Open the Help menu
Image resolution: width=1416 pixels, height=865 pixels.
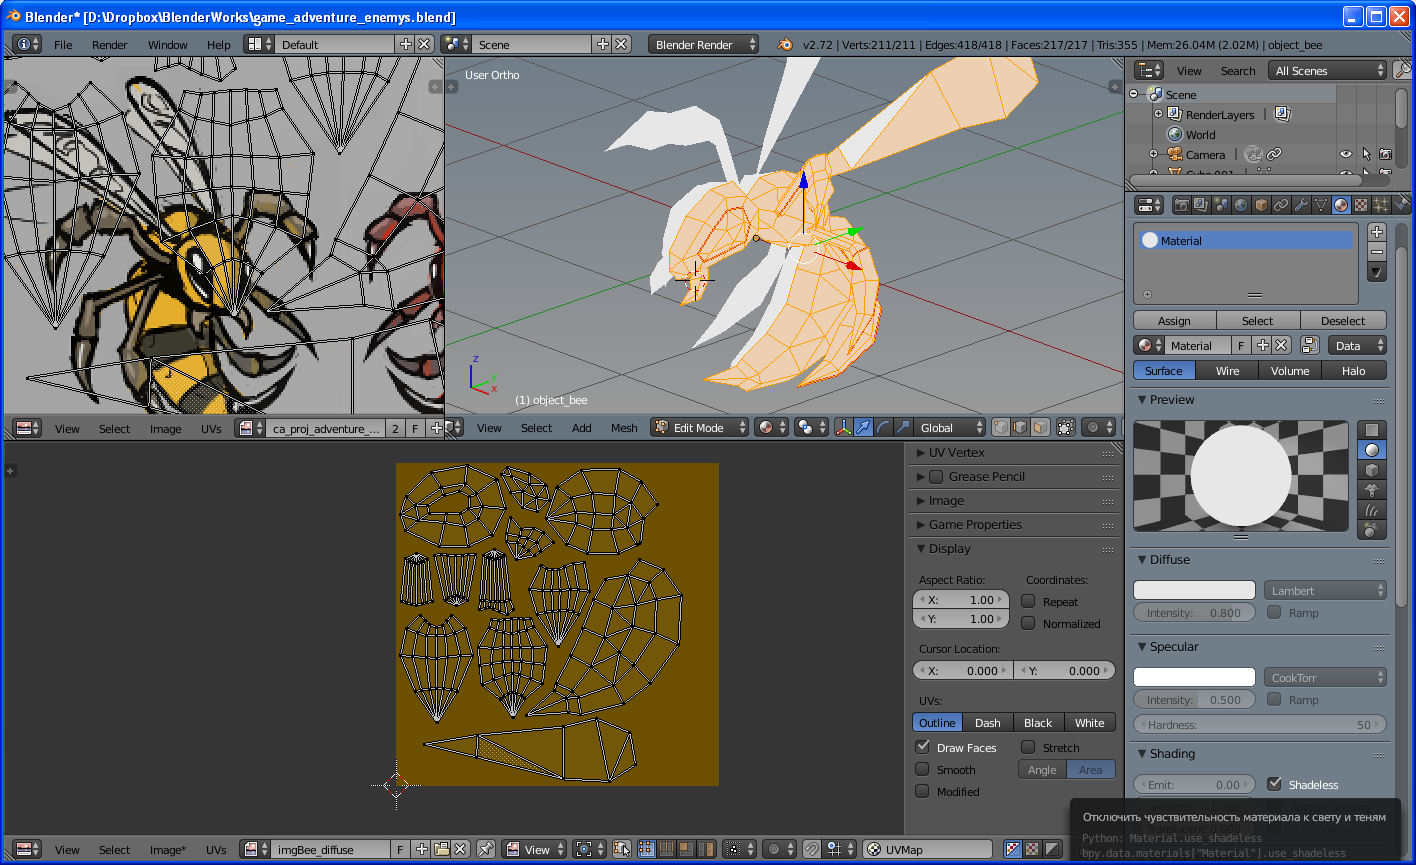[218, 45]
